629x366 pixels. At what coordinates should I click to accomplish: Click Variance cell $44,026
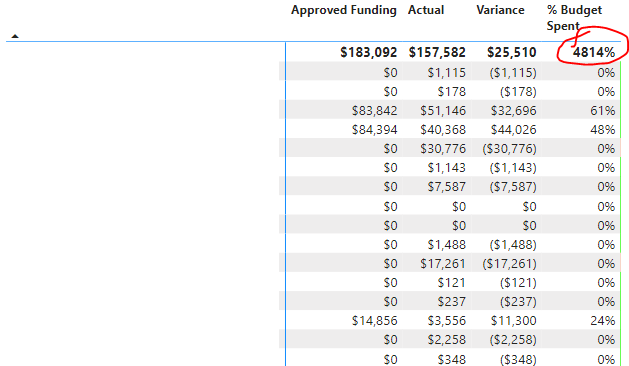point(513,130)
